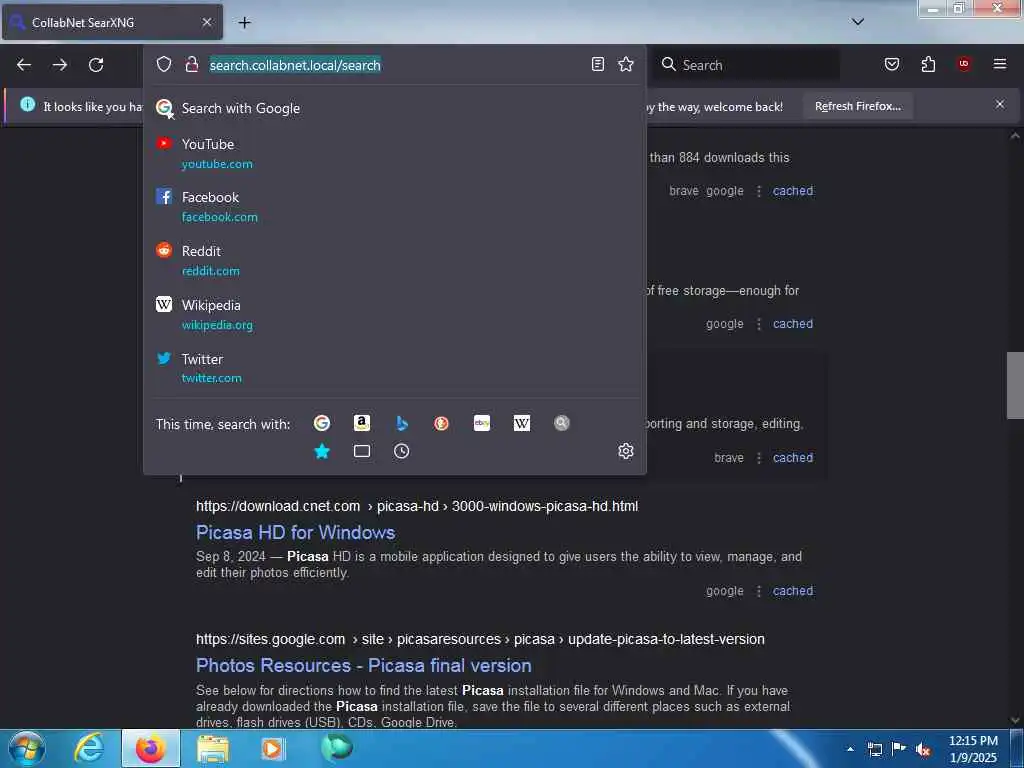The width and height of the screenshot is (1024, 768).
Task: Click the Refresh Firefox button
Action: coord(857,106)
